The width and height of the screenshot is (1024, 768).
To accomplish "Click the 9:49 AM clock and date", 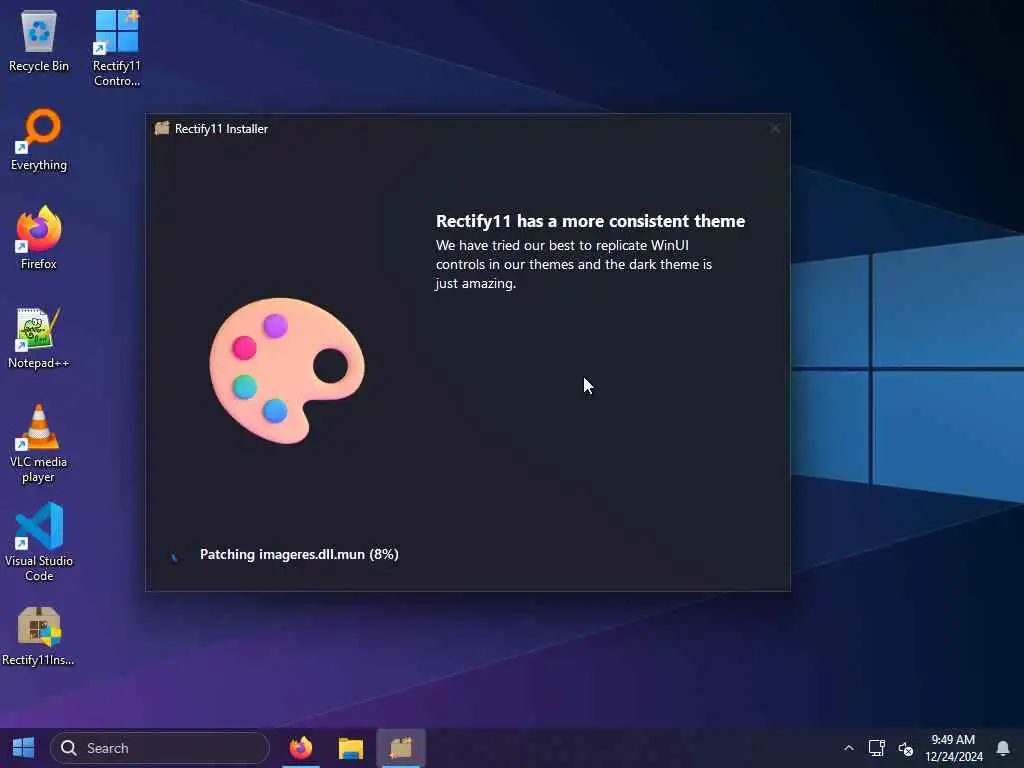I will pyautogui.click(x=953, y=748).
